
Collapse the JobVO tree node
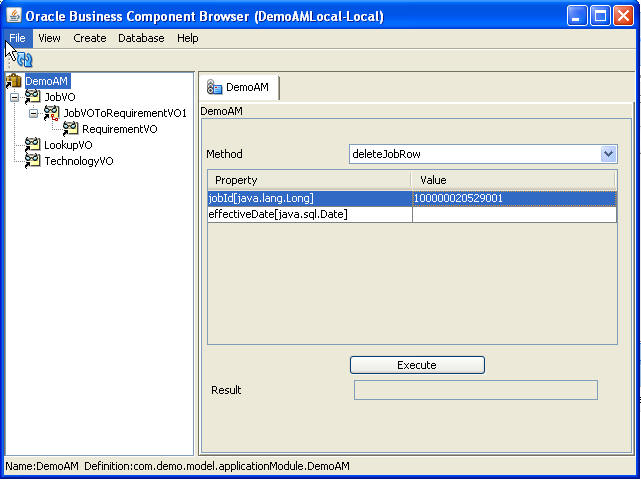click(x=14, y=98)
